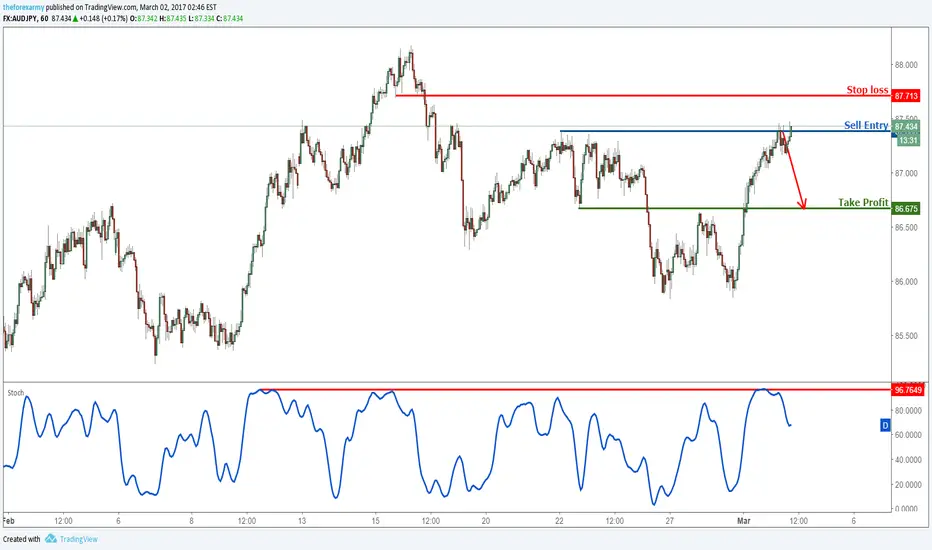Click the 85.500 price axis label
Image resolution: width=932 pixels, height=550 pixels.
click(906, 335)
